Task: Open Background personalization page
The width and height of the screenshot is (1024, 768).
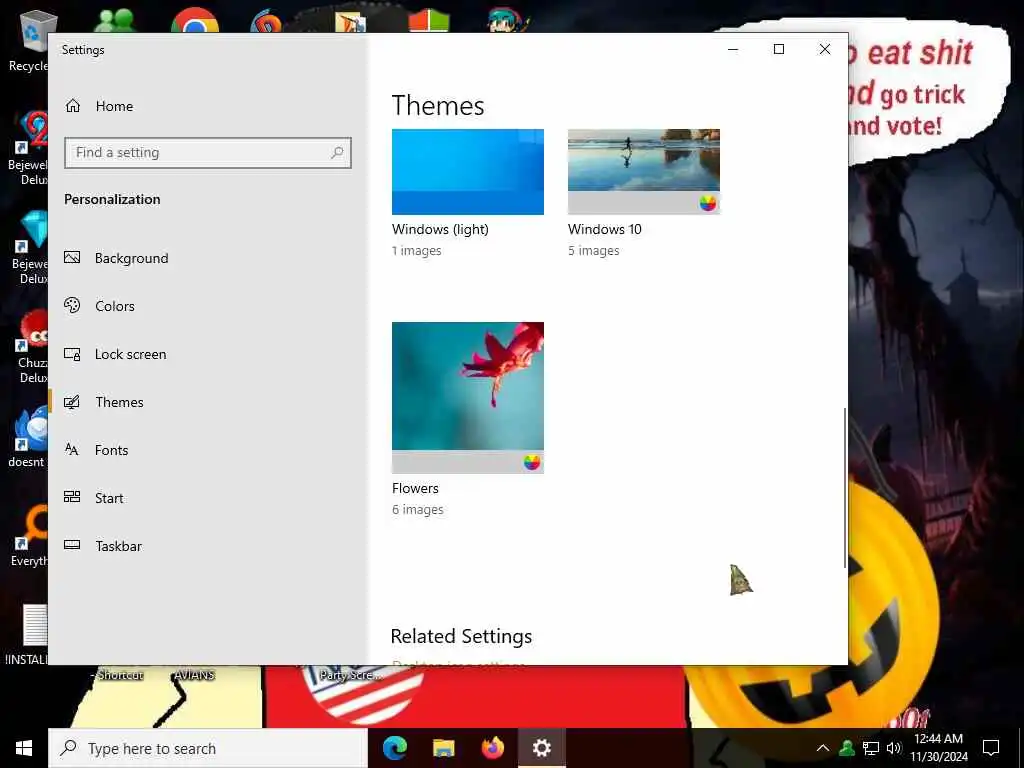Action: pos(208,258)
